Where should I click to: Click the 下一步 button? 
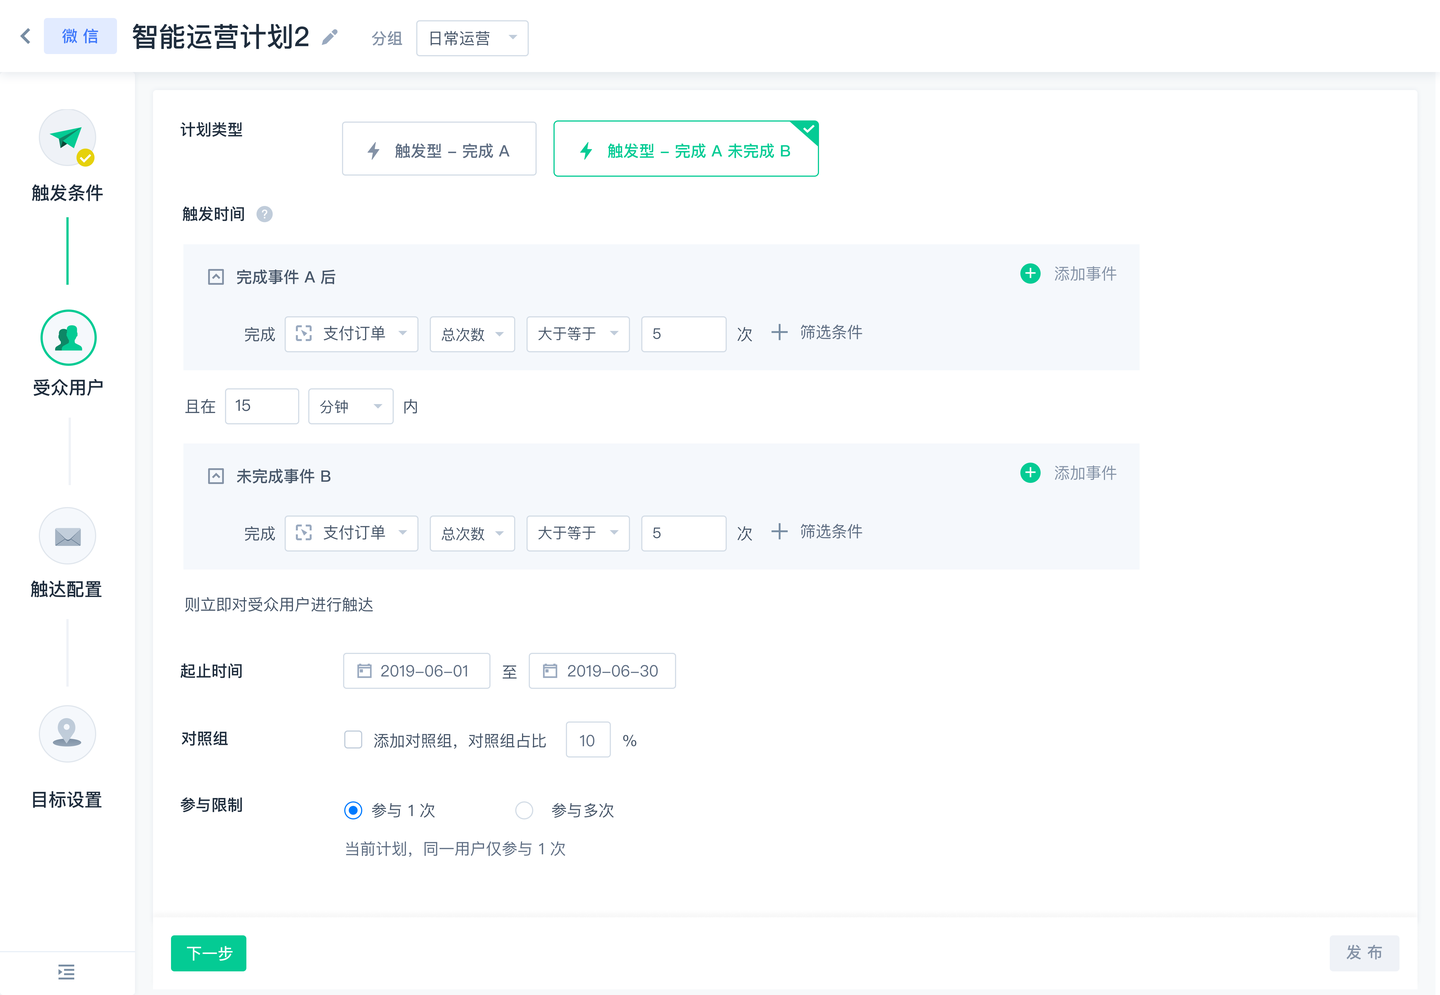(209, 953)
